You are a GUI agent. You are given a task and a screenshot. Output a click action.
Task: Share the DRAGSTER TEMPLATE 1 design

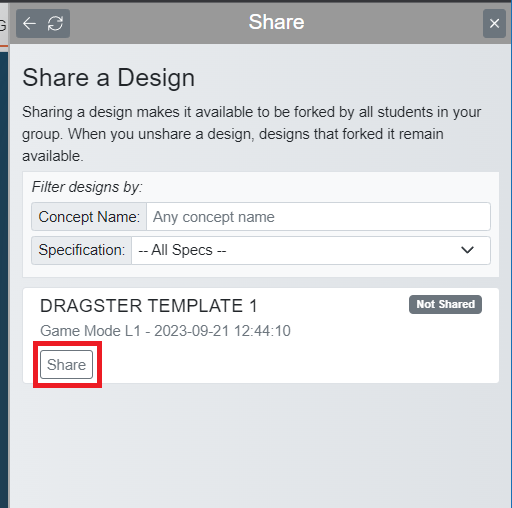[x=66, y=364]
